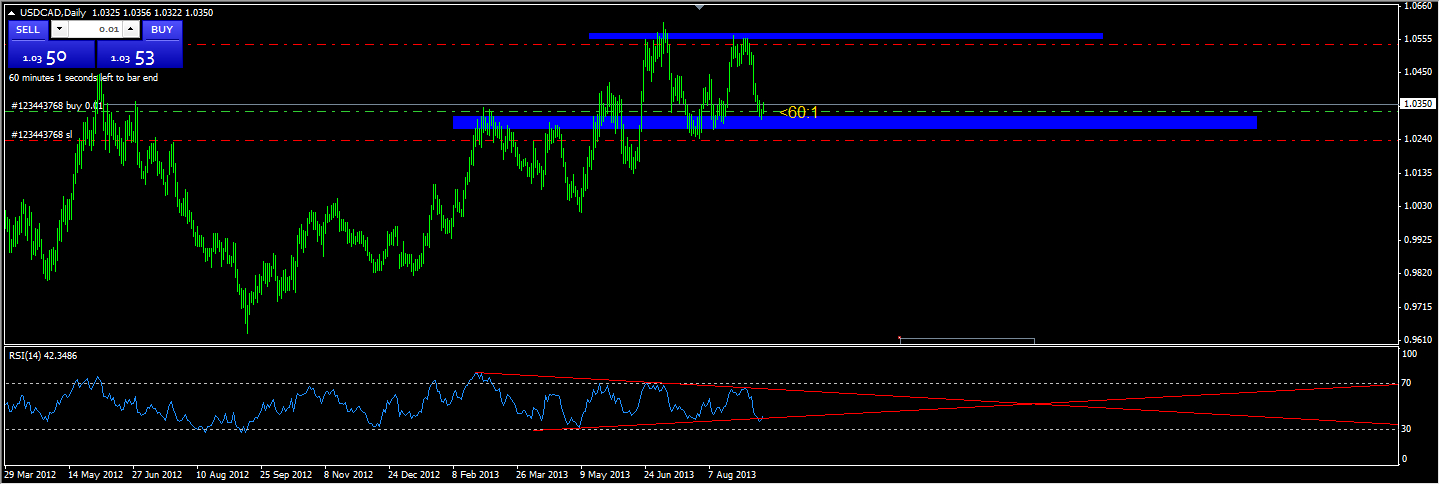The image size is (1440, 485).
Task: Click the 1.0030 price axis label
Action: (x=1420, y=206)
